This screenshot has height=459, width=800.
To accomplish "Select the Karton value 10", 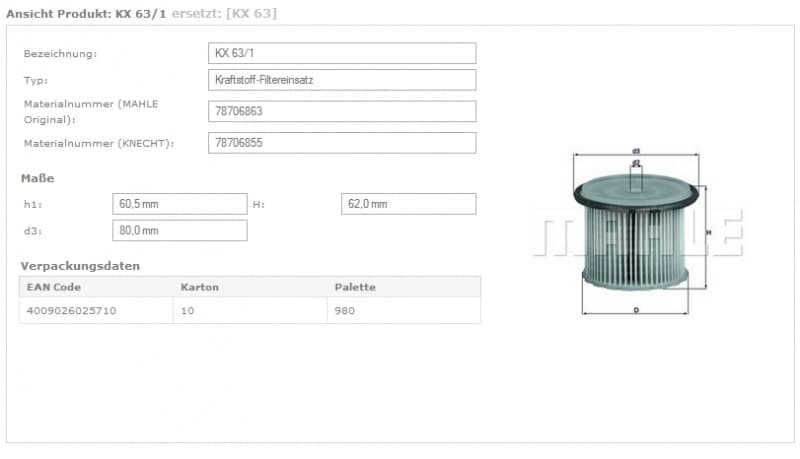I will point(187,311).
